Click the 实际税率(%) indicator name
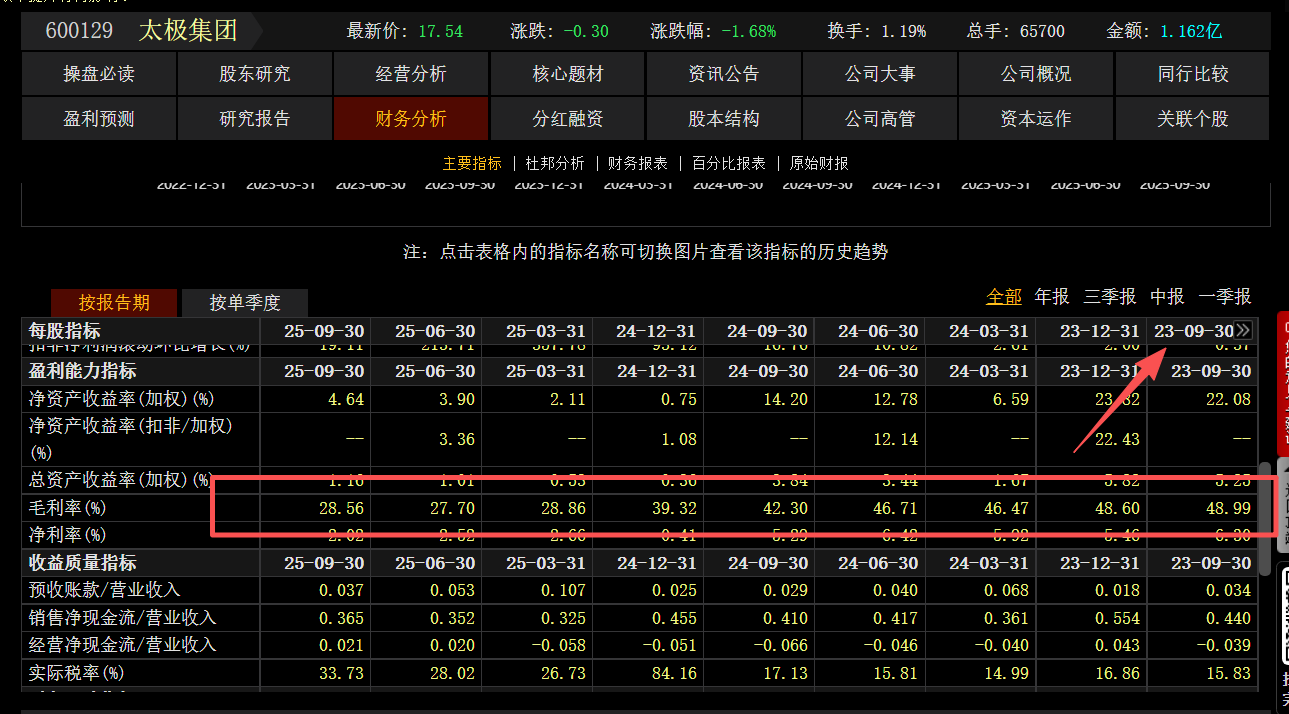The width and height of the screenshot is (1289, 714). click(76, 673)
